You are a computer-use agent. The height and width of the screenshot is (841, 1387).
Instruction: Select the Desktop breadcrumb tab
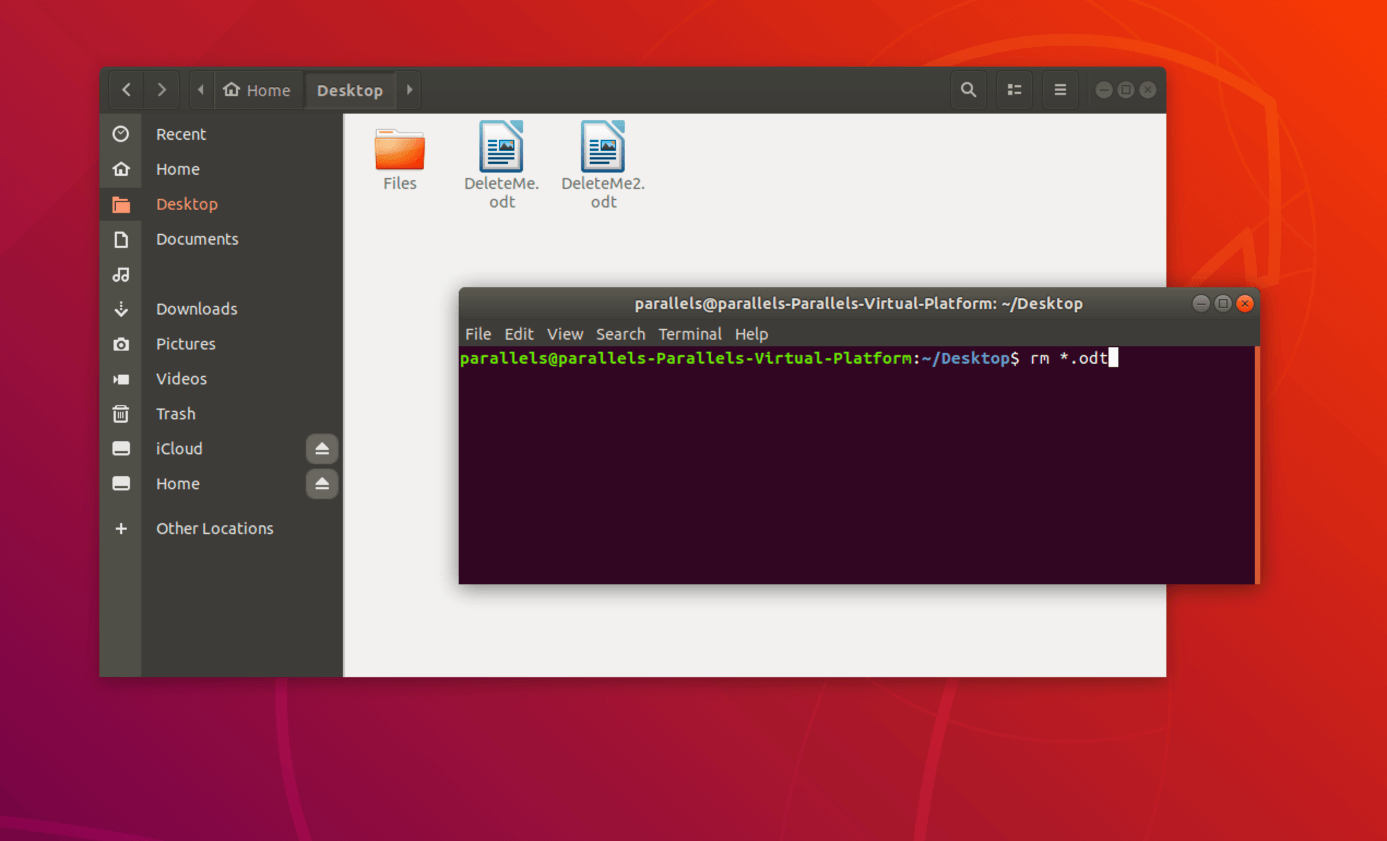tap(350, 89)
